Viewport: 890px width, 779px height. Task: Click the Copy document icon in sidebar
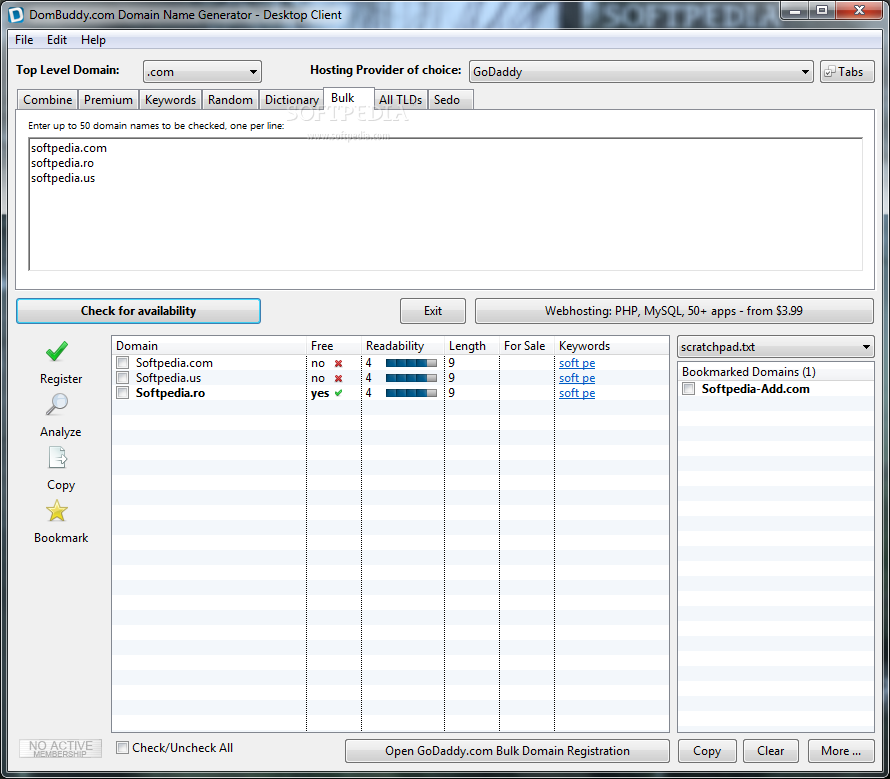tap(57, 458)
